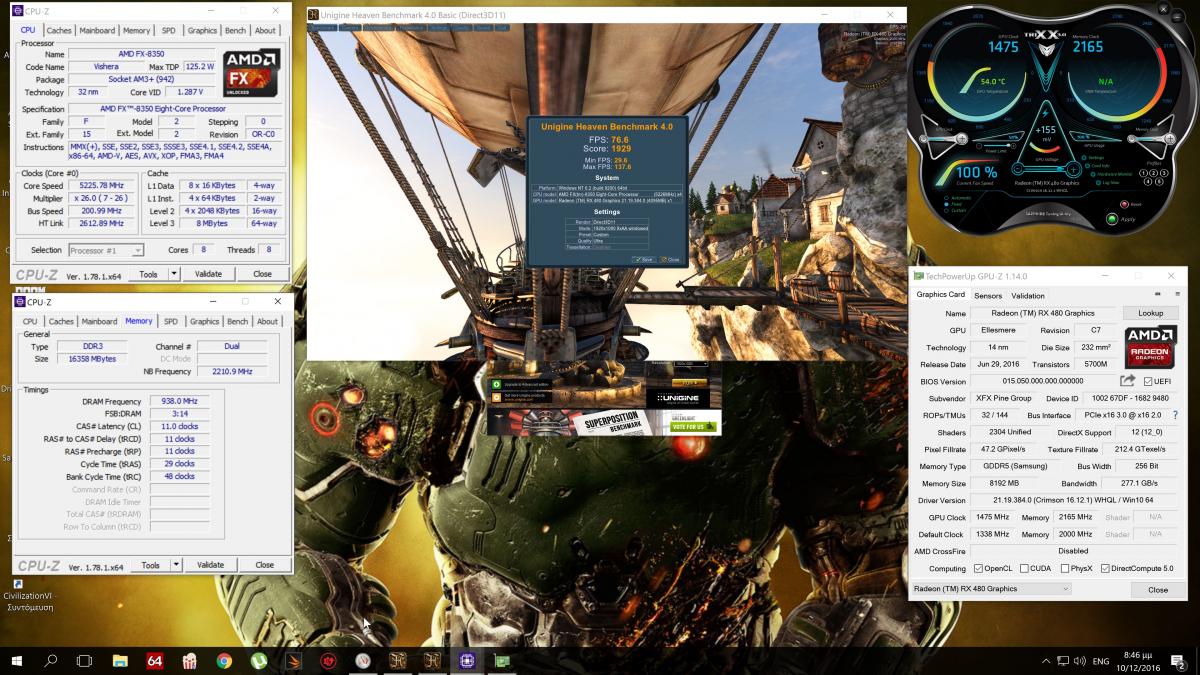Click the volume icon in system tray
Screen dimensions: 1200x675
tap(1078, 661)
